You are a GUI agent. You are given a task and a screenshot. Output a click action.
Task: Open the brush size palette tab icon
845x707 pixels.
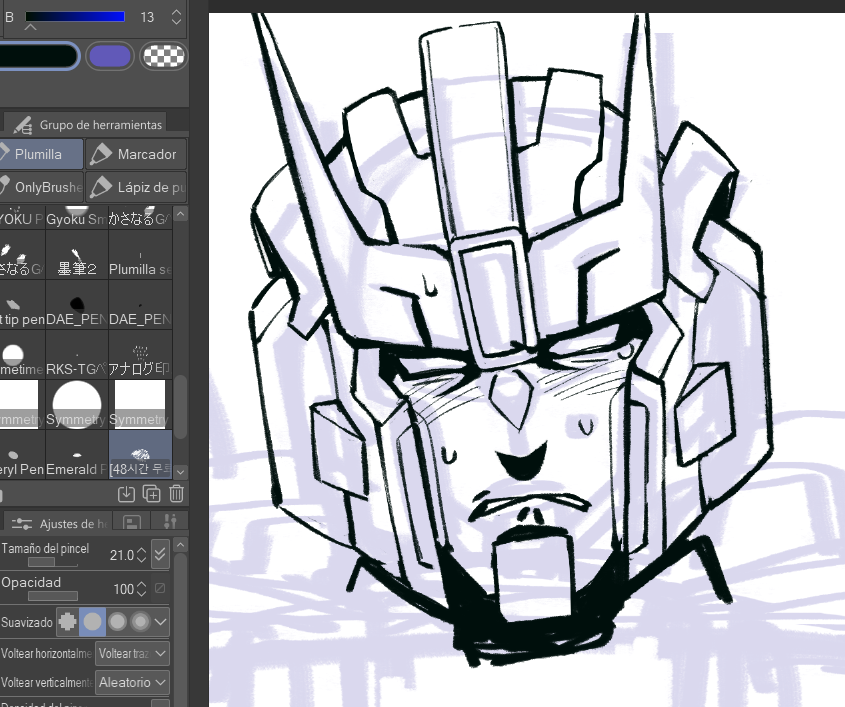[132, 522]
